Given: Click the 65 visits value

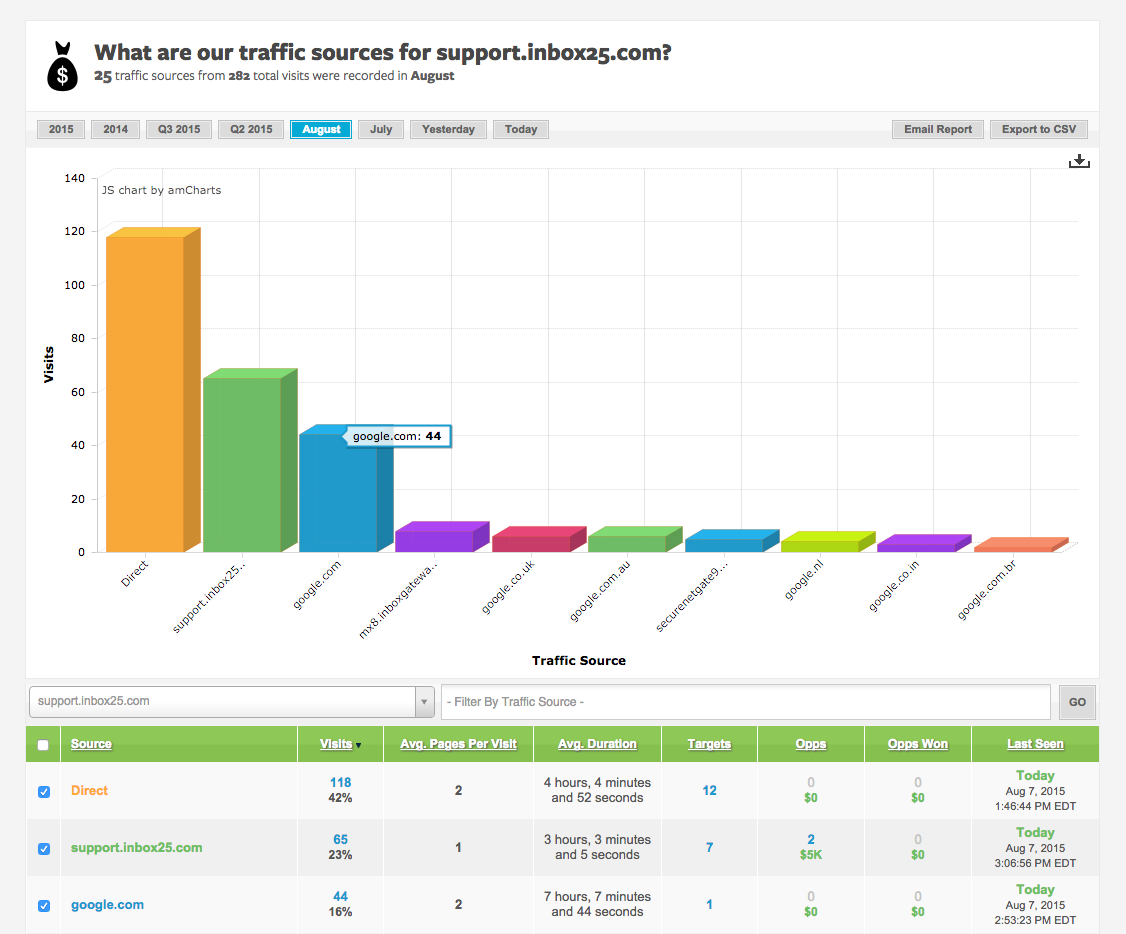Looking at the screenshot, I should (340, 839).
